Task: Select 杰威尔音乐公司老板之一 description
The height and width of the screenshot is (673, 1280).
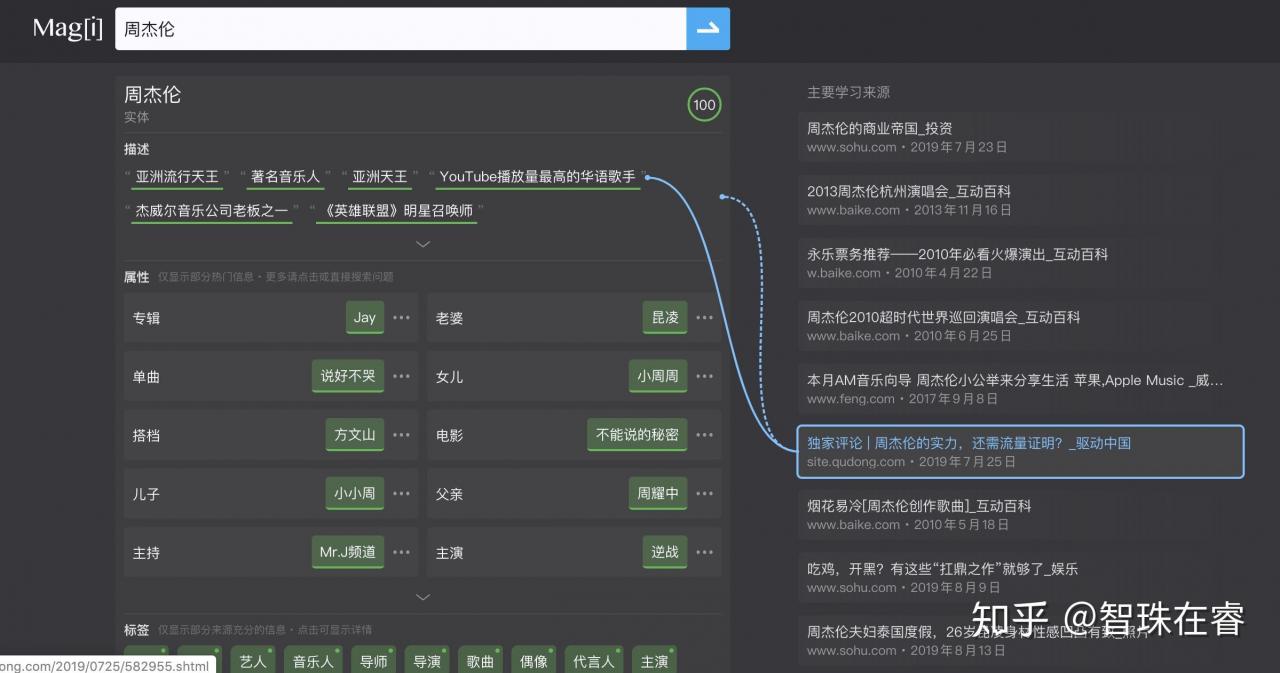Action: [212, 211]
